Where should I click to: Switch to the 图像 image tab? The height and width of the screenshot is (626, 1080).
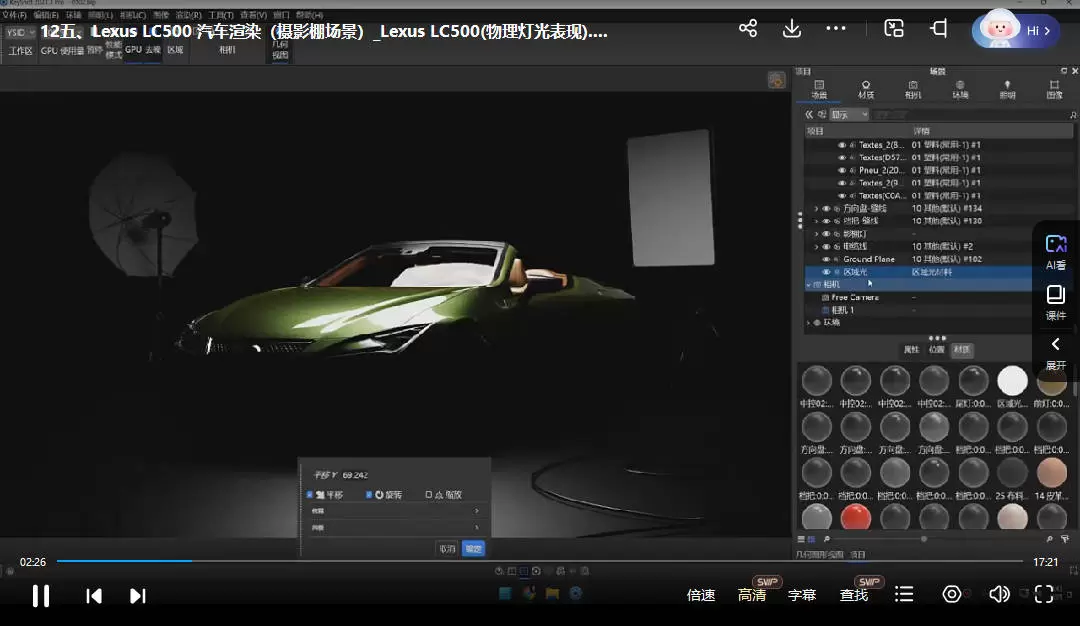coord(1054,90)
